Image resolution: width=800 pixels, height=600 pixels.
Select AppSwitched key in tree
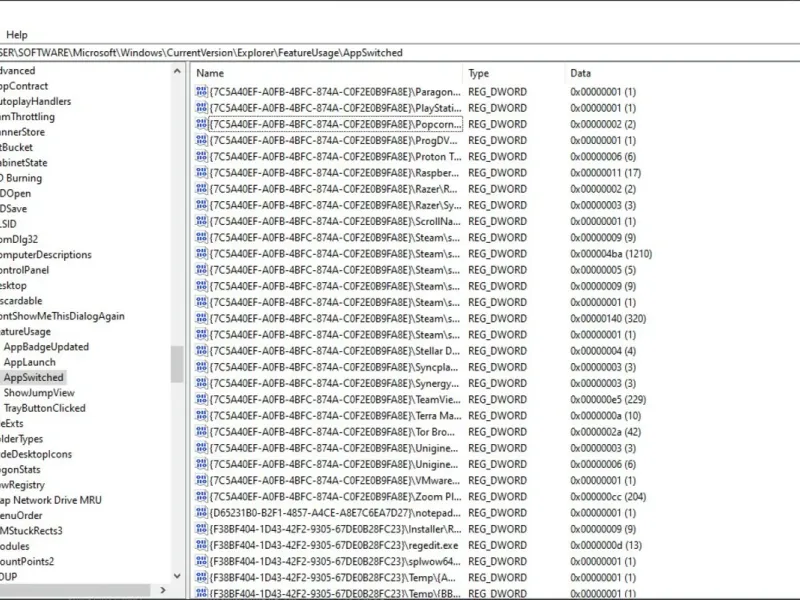(x=34, y=378)
